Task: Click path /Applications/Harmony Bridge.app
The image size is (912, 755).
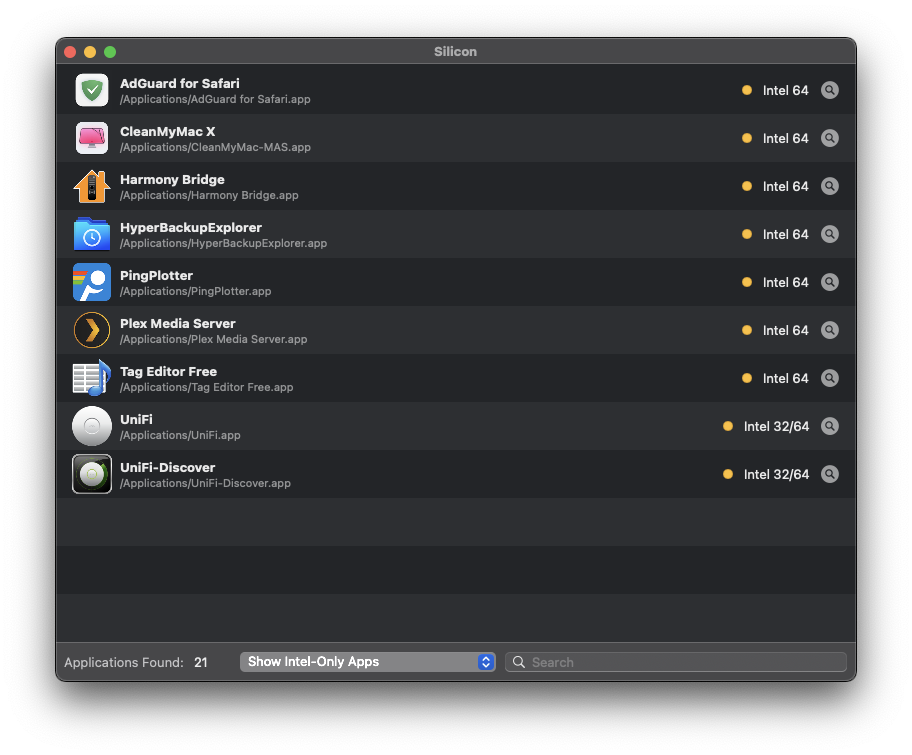Action: (x=209, y=195)
